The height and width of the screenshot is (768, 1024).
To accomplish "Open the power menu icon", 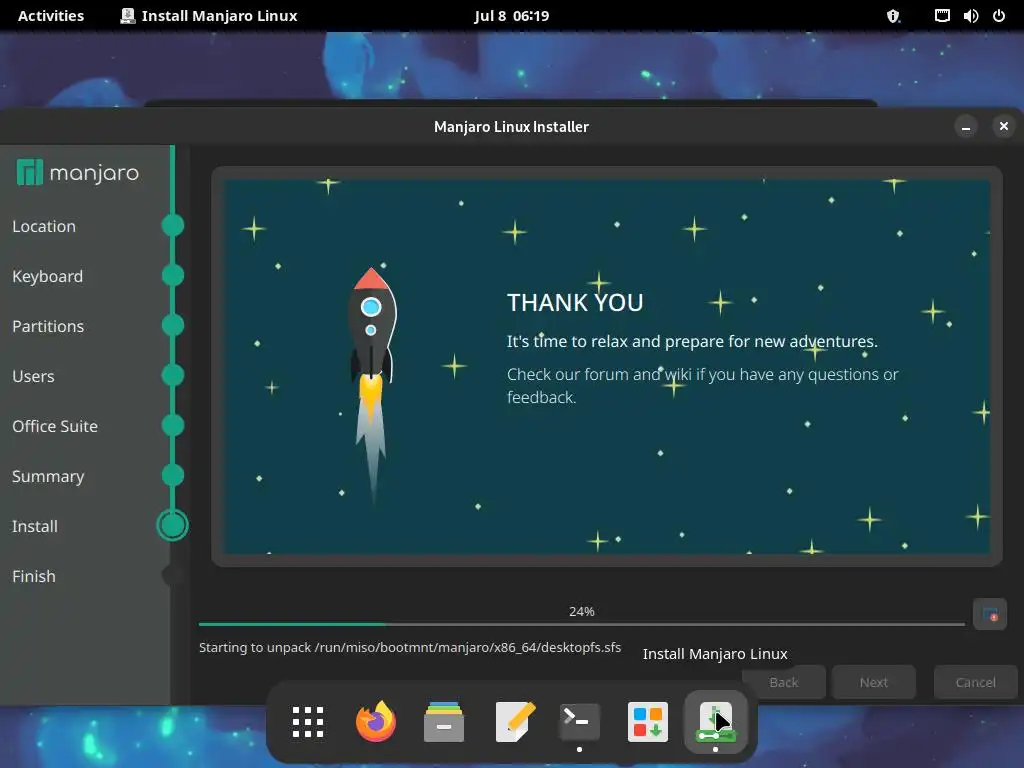I will tap(999, 16).
